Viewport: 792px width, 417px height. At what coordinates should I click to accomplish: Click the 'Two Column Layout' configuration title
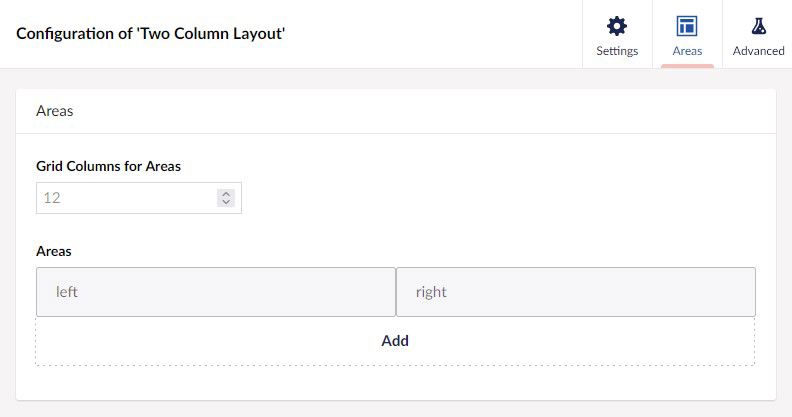point(151,33)
